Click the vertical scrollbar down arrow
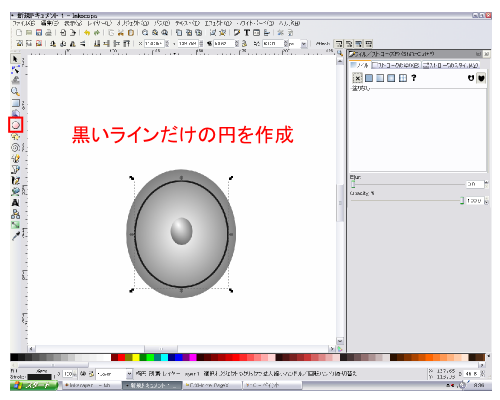Screen dimensions: 500x400 pyautogui.click(x=340, y=341)
